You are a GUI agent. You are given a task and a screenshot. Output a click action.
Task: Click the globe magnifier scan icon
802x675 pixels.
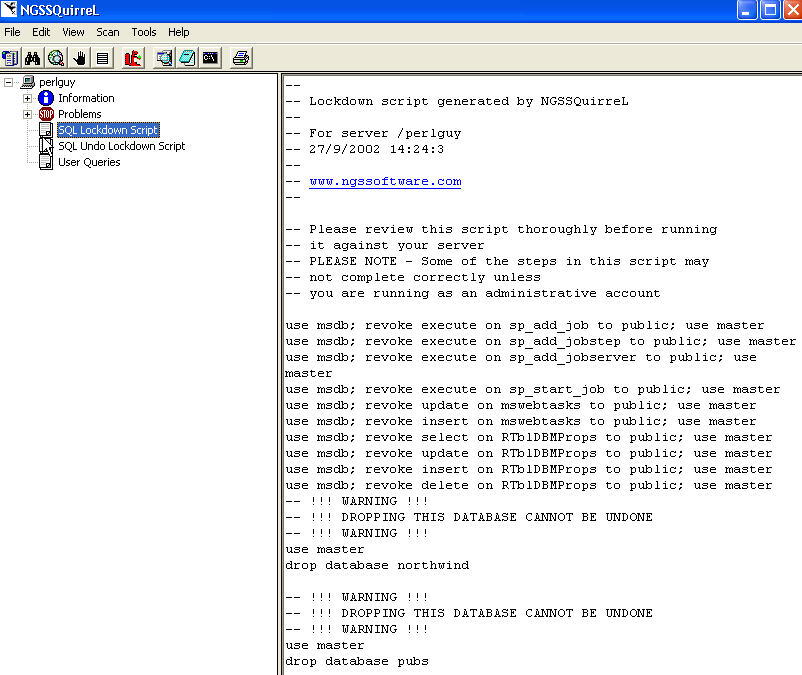coord(56,58)
